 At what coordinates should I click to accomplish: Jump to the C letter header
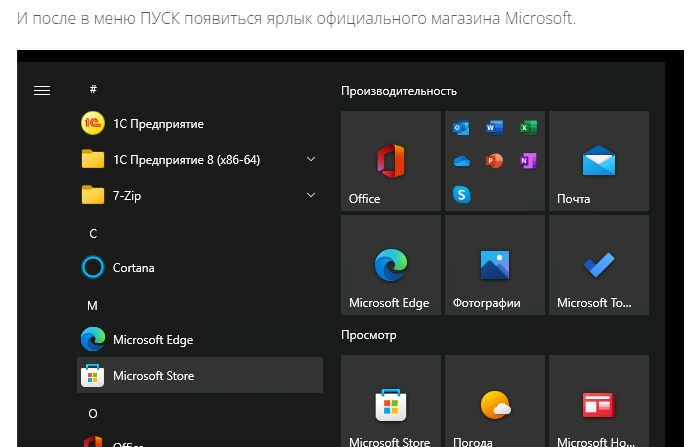(93, 233)
